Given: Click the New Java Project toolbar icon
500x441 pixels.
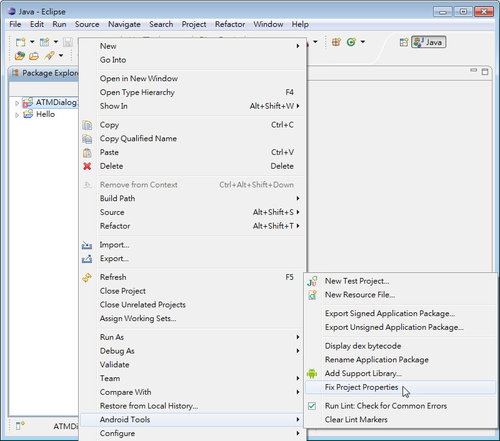Looking at the screenshot, I should 44,42.
